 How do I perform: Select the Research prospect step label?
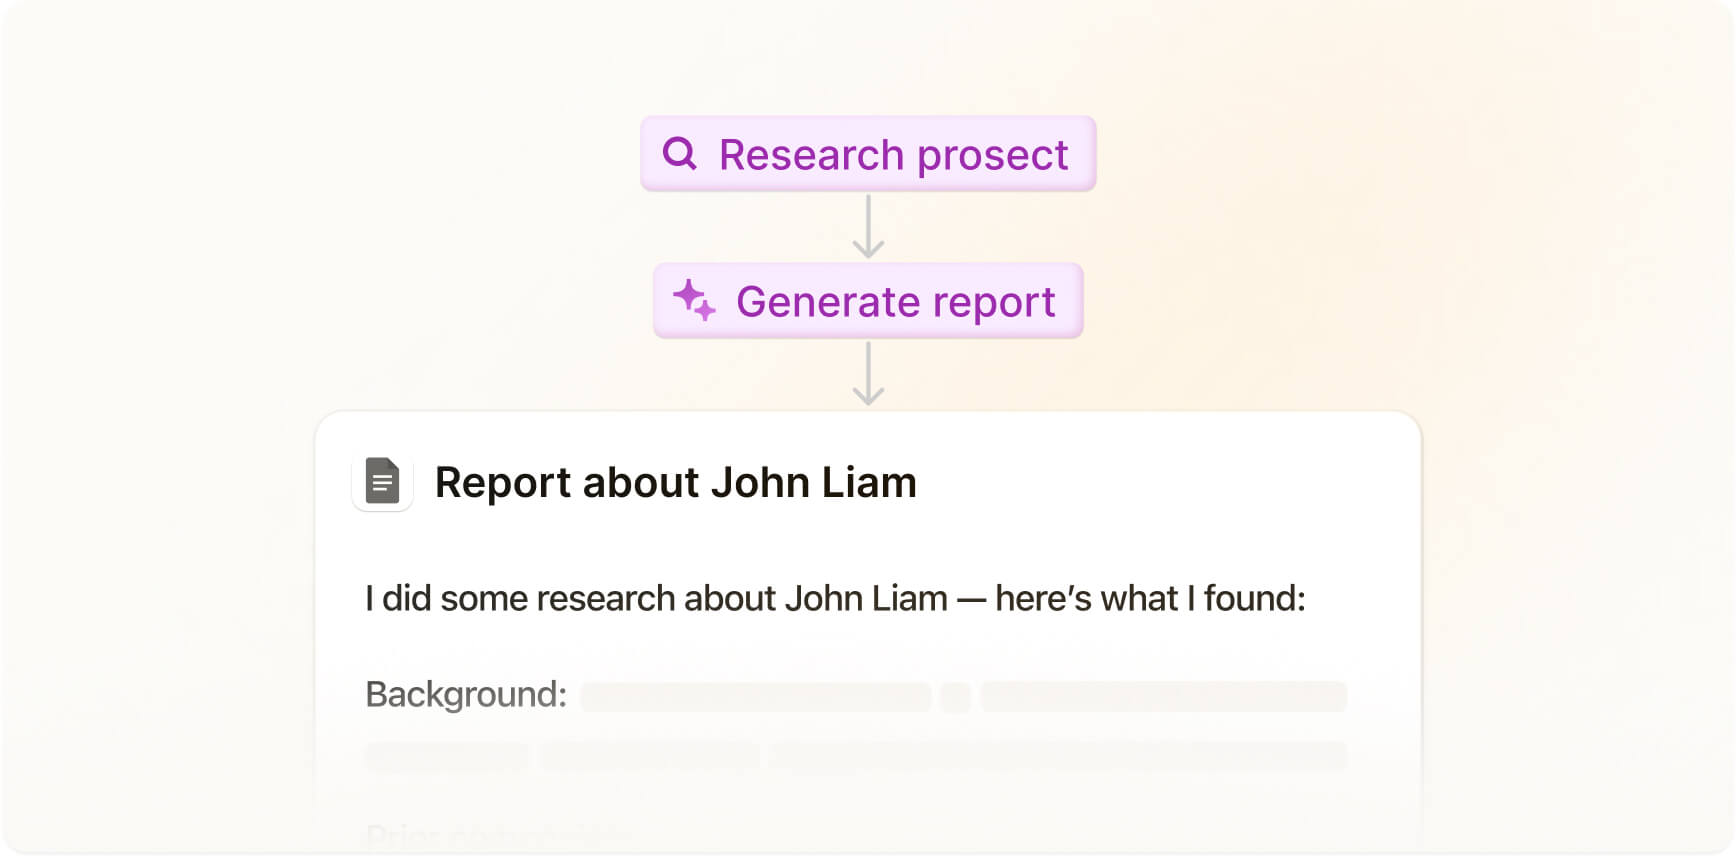(893, 155)
